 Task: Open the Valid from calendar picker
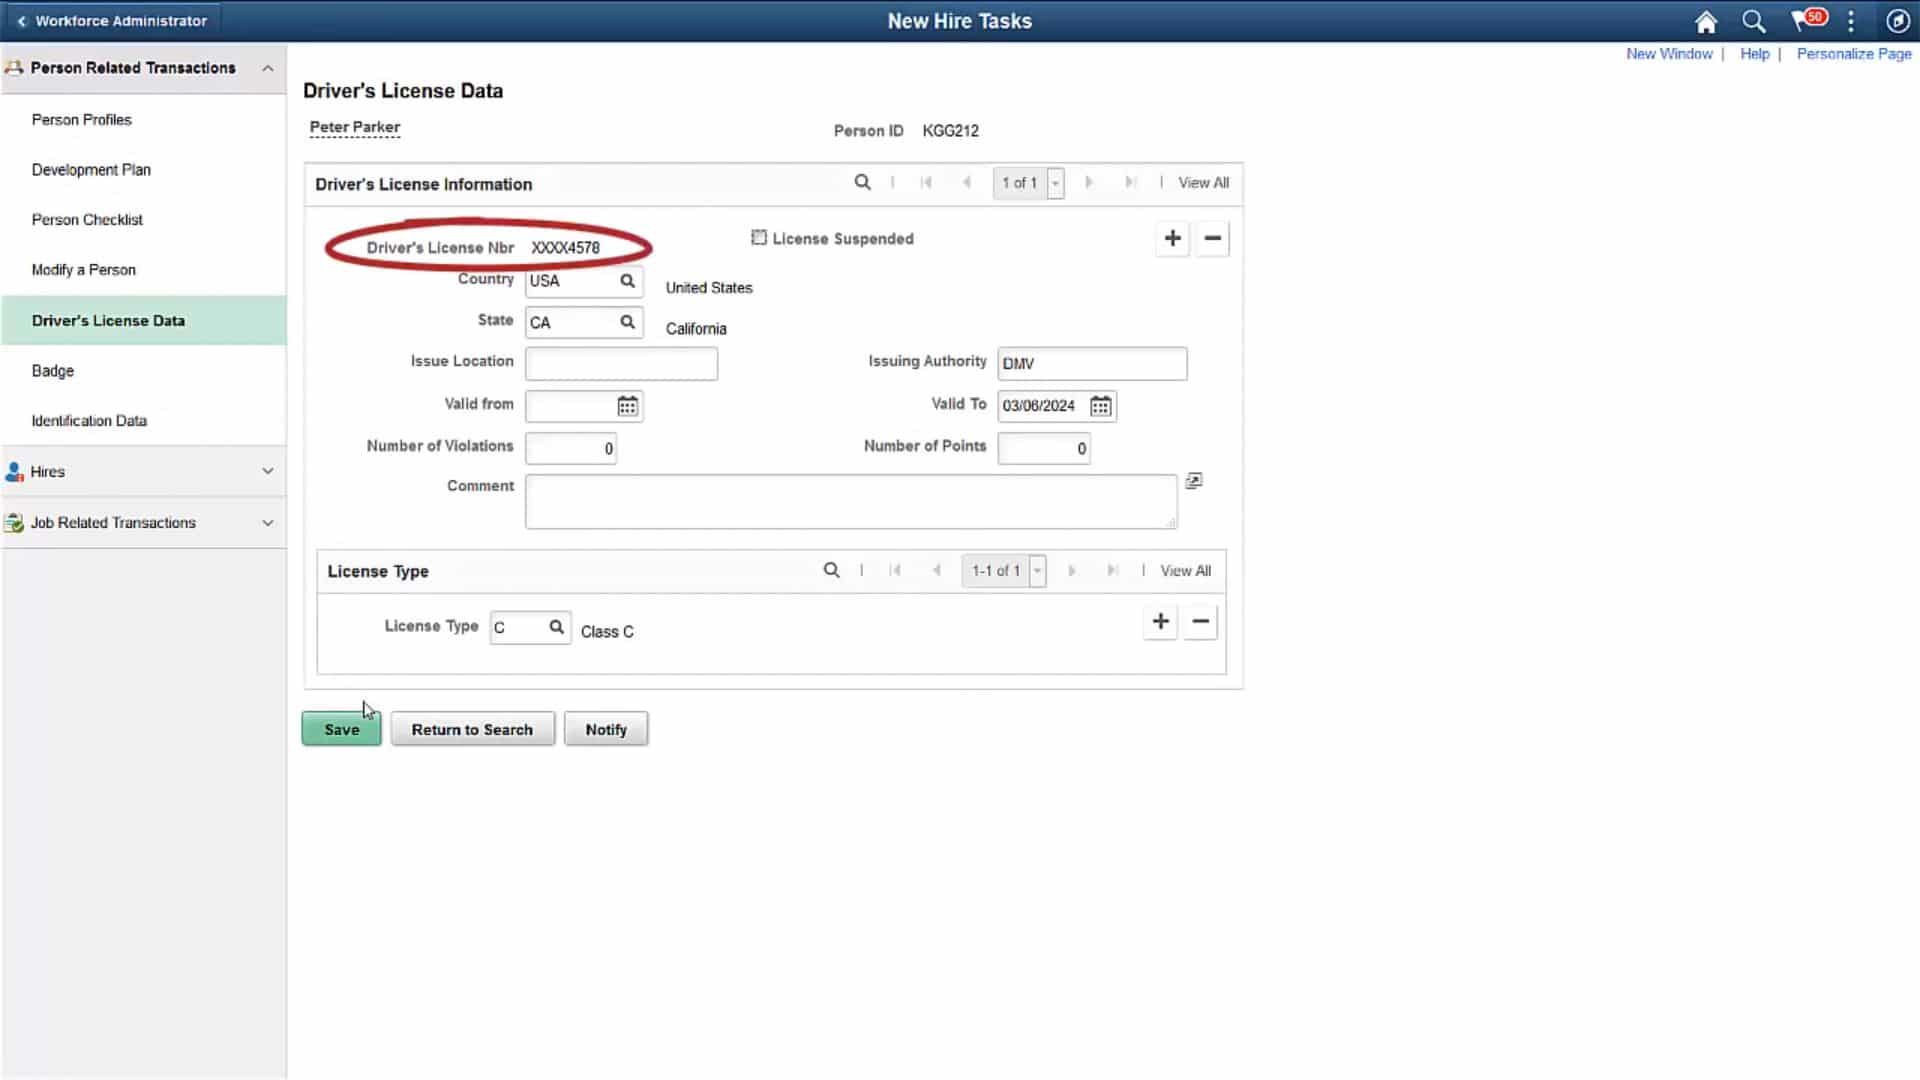click(x=627, y=406)
